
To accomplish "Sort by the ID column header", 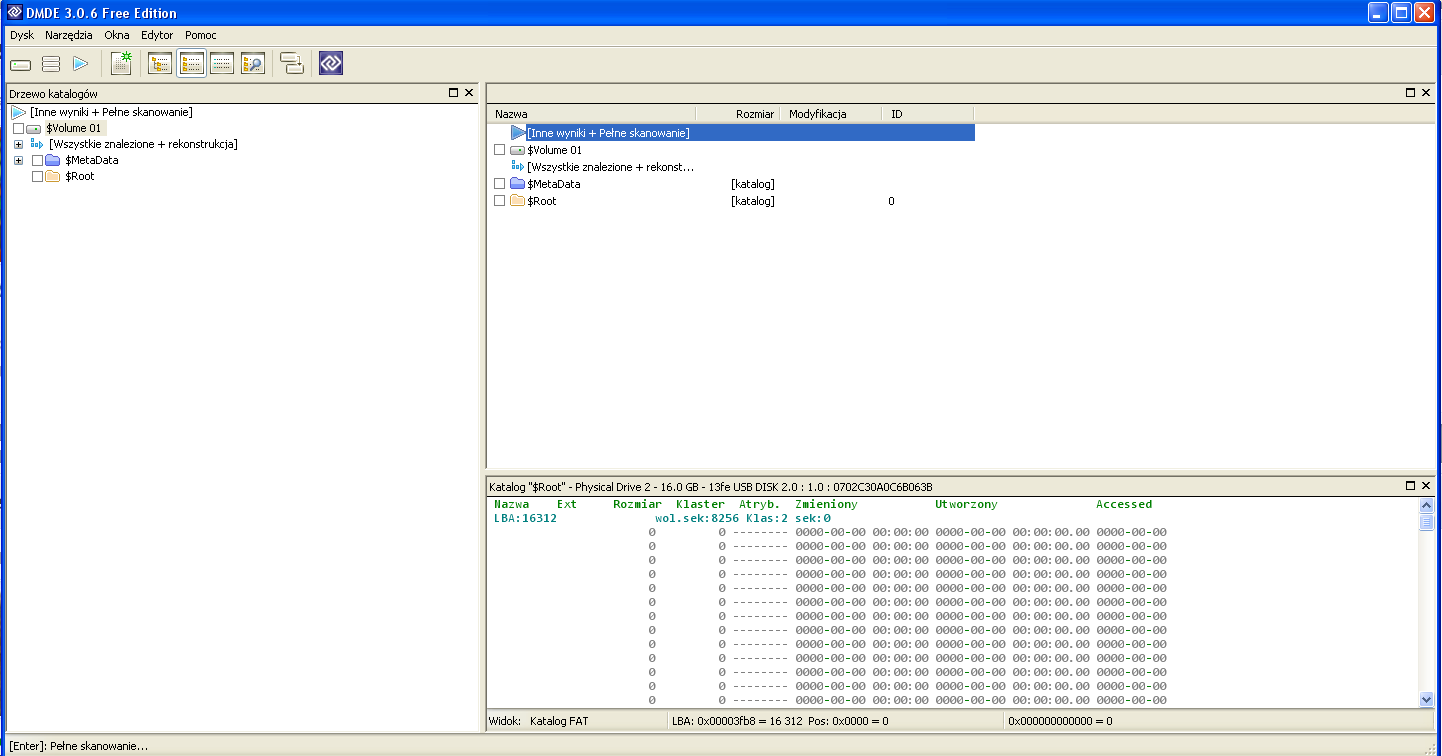I will (928, 114).
